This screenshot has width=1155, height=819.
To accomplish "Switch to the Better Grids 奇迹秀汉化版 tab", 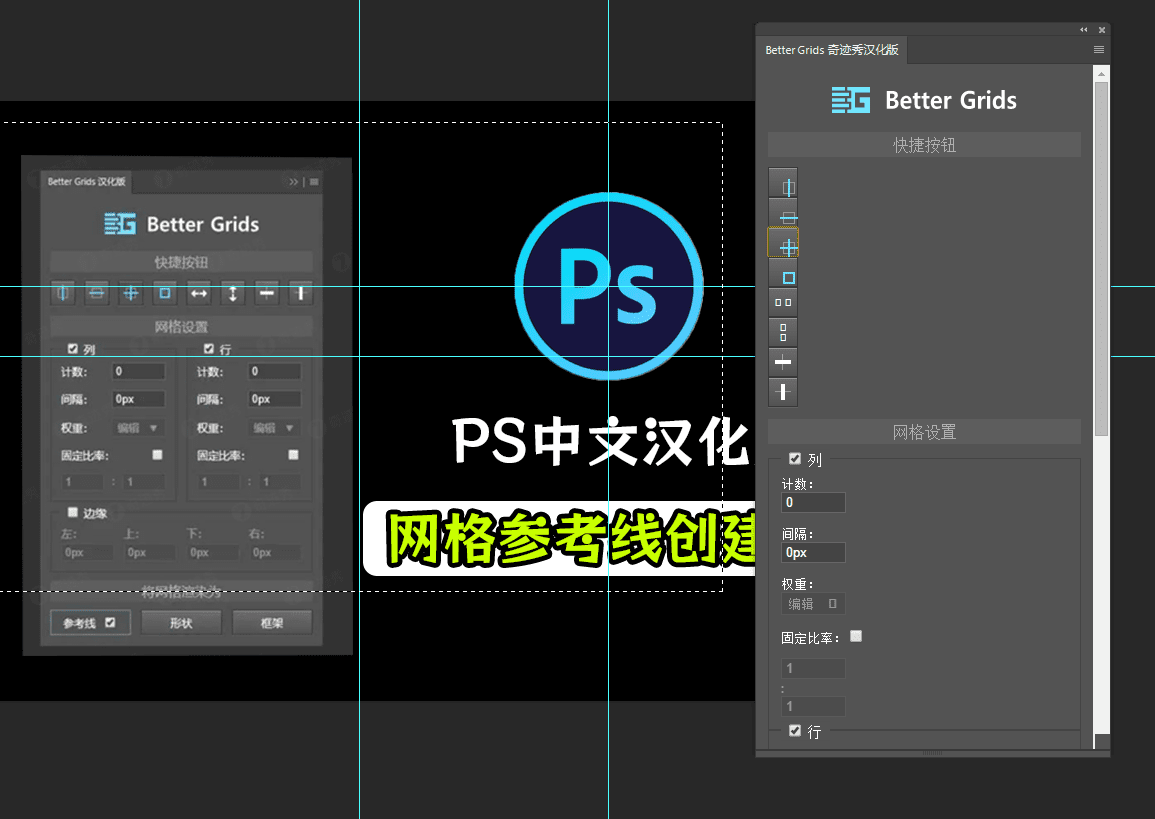I will click(831, 49).
